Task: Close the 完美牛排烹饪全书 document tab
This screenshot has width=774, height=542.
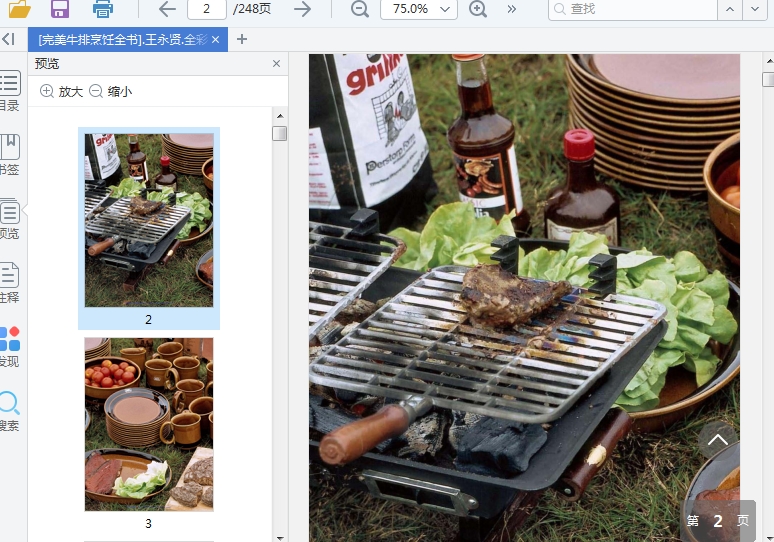Action: (216, 39)
